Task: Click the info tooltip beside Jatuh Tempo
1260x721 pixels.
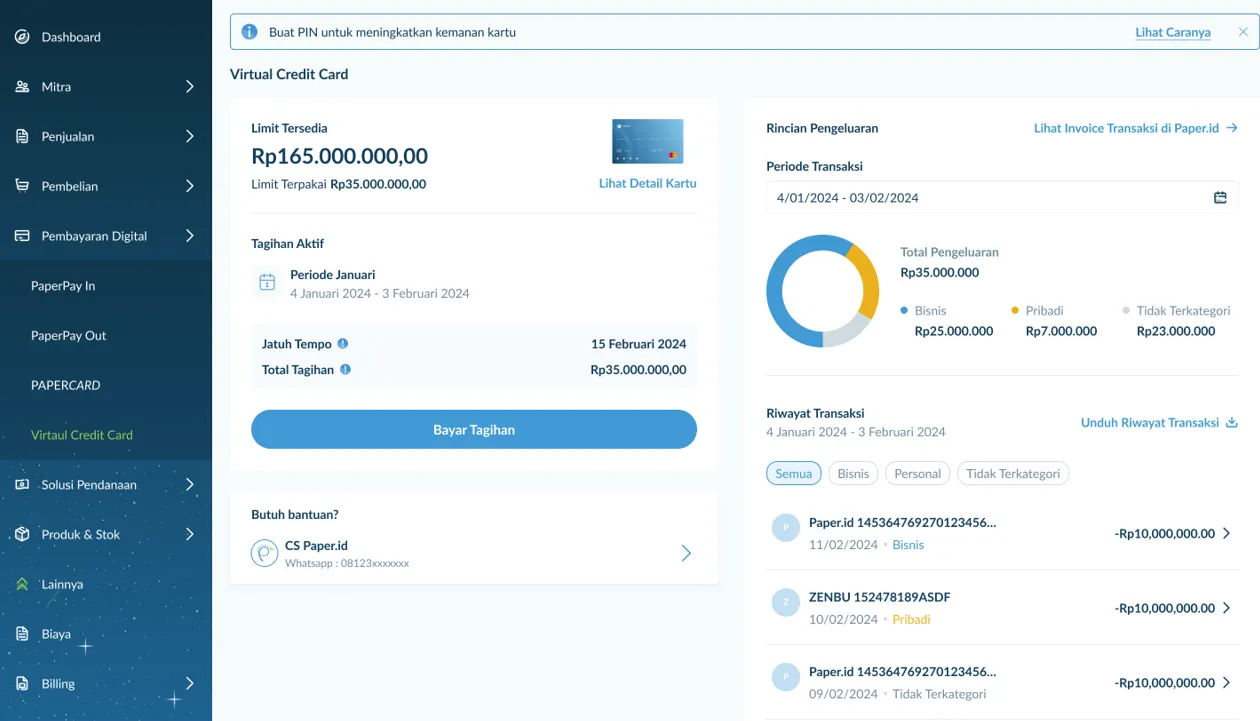Action: (x=341, y=344)
